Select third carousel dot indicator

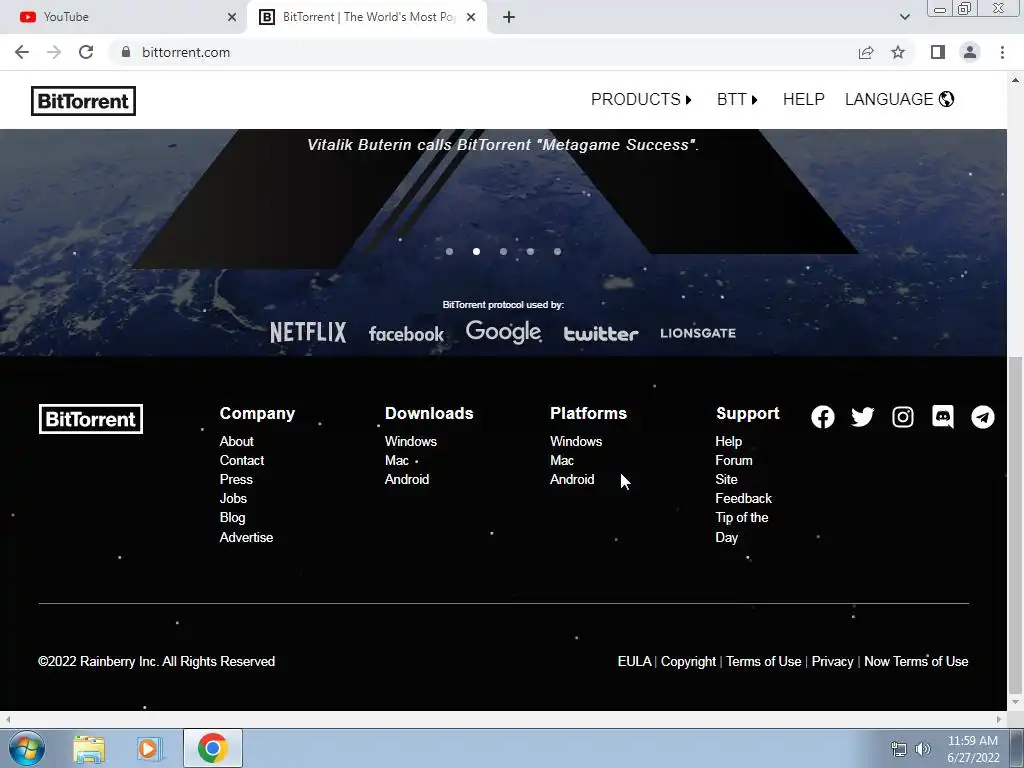[503, 251]
